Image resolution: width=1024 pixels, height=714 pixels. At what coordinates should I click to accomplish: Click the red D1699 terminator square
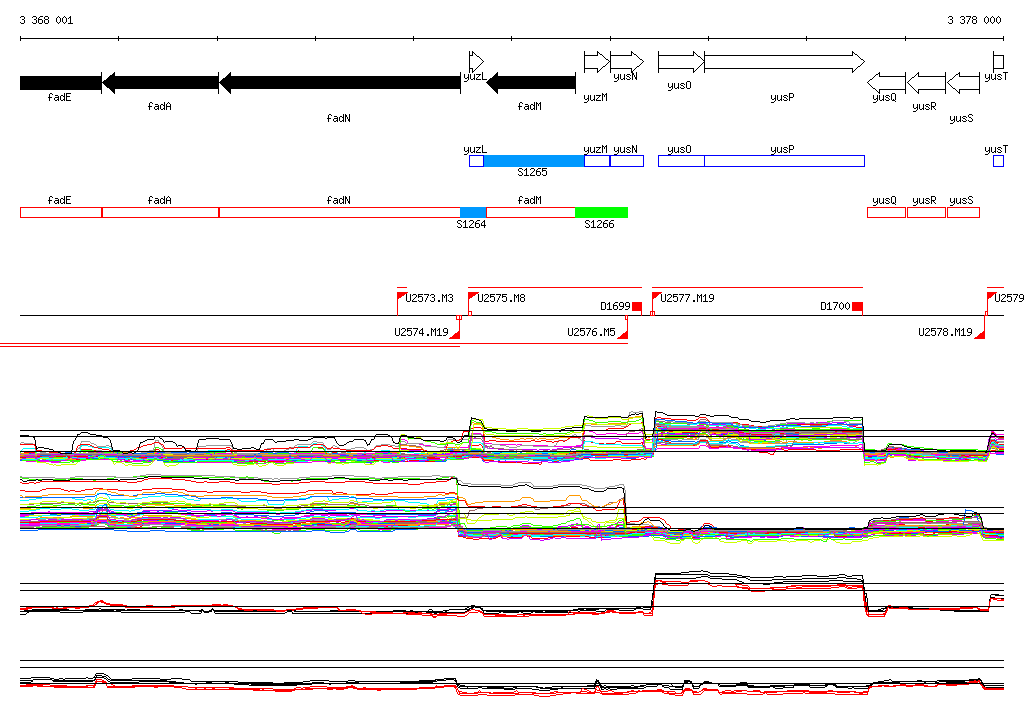click(637, 306)
